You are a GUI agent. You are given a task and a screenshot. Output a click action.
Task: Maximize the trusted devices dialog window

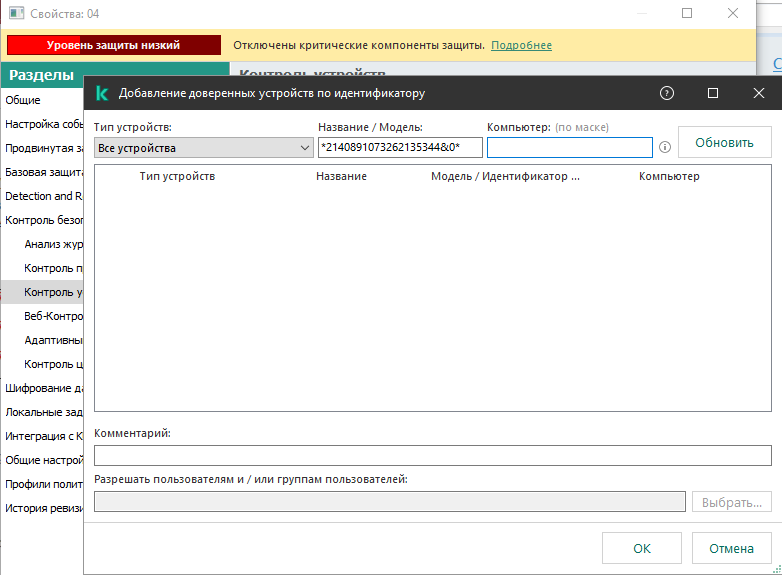point(713,93)
